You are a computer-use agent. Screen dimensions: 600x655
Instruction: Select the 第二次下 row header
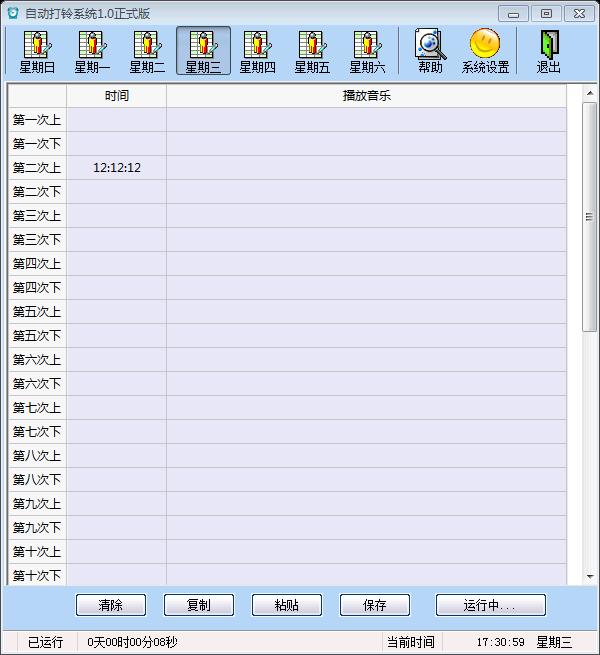(37, 192)
